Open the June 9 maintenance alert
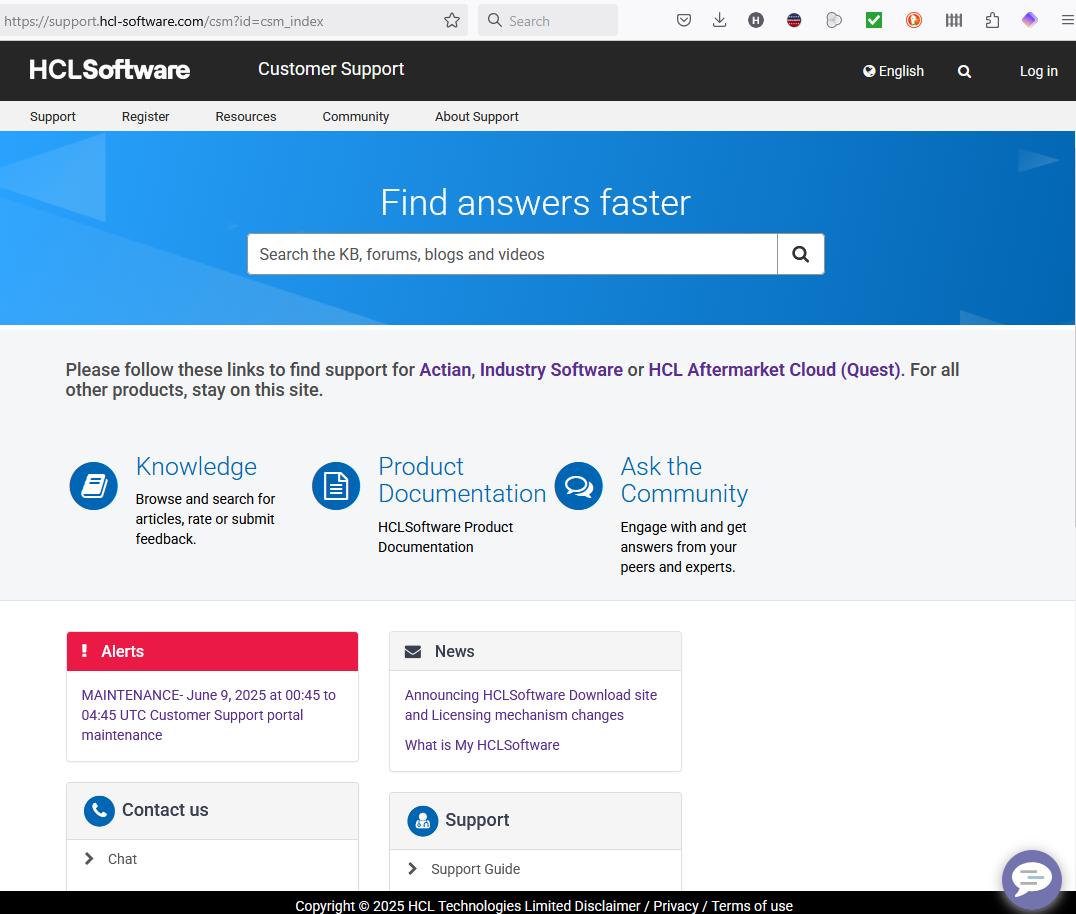 [x=208, y=715]
